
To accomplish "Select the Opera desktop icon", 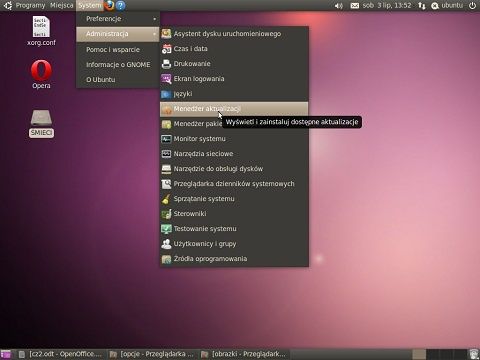I will pyautogui.click(x=41, y=74).
